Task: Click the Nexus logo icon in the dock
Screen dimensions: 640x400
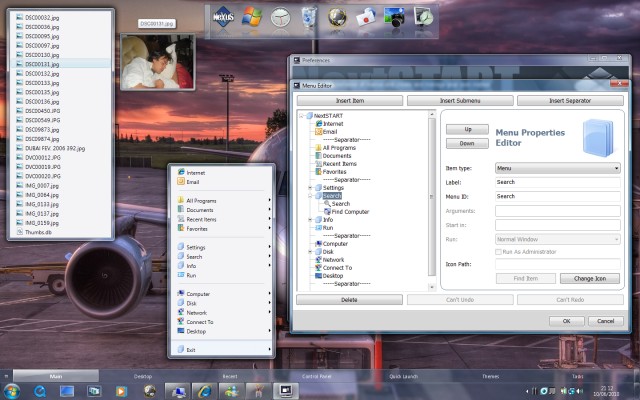Action: (x=226, y=17)
